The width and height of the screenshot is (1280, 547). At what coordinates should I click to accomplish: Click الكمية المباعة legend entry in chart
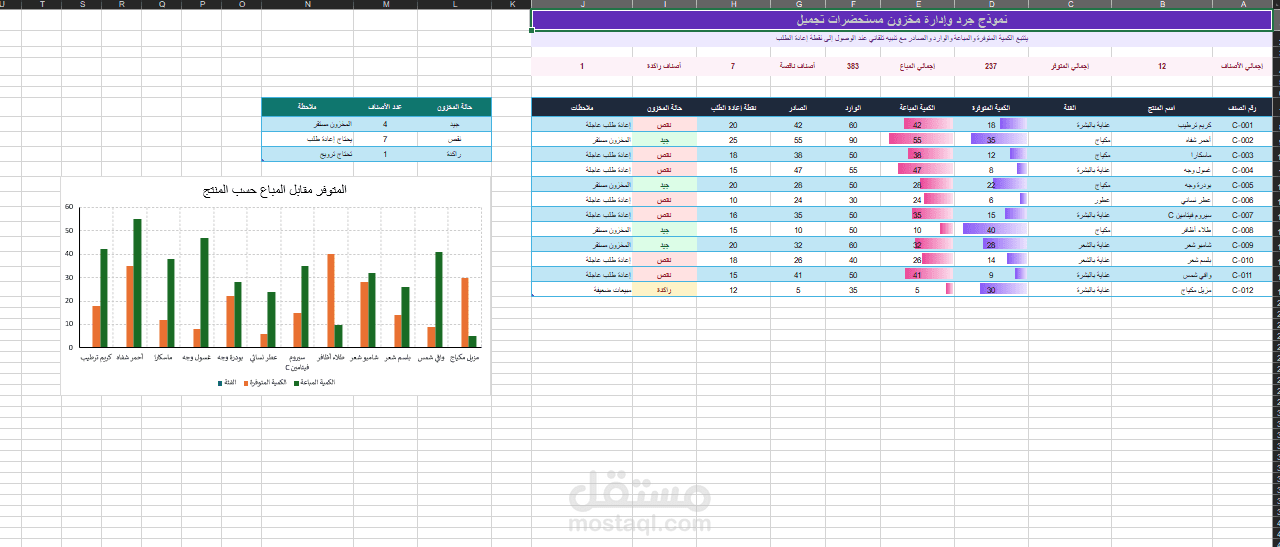coord(315,381)
